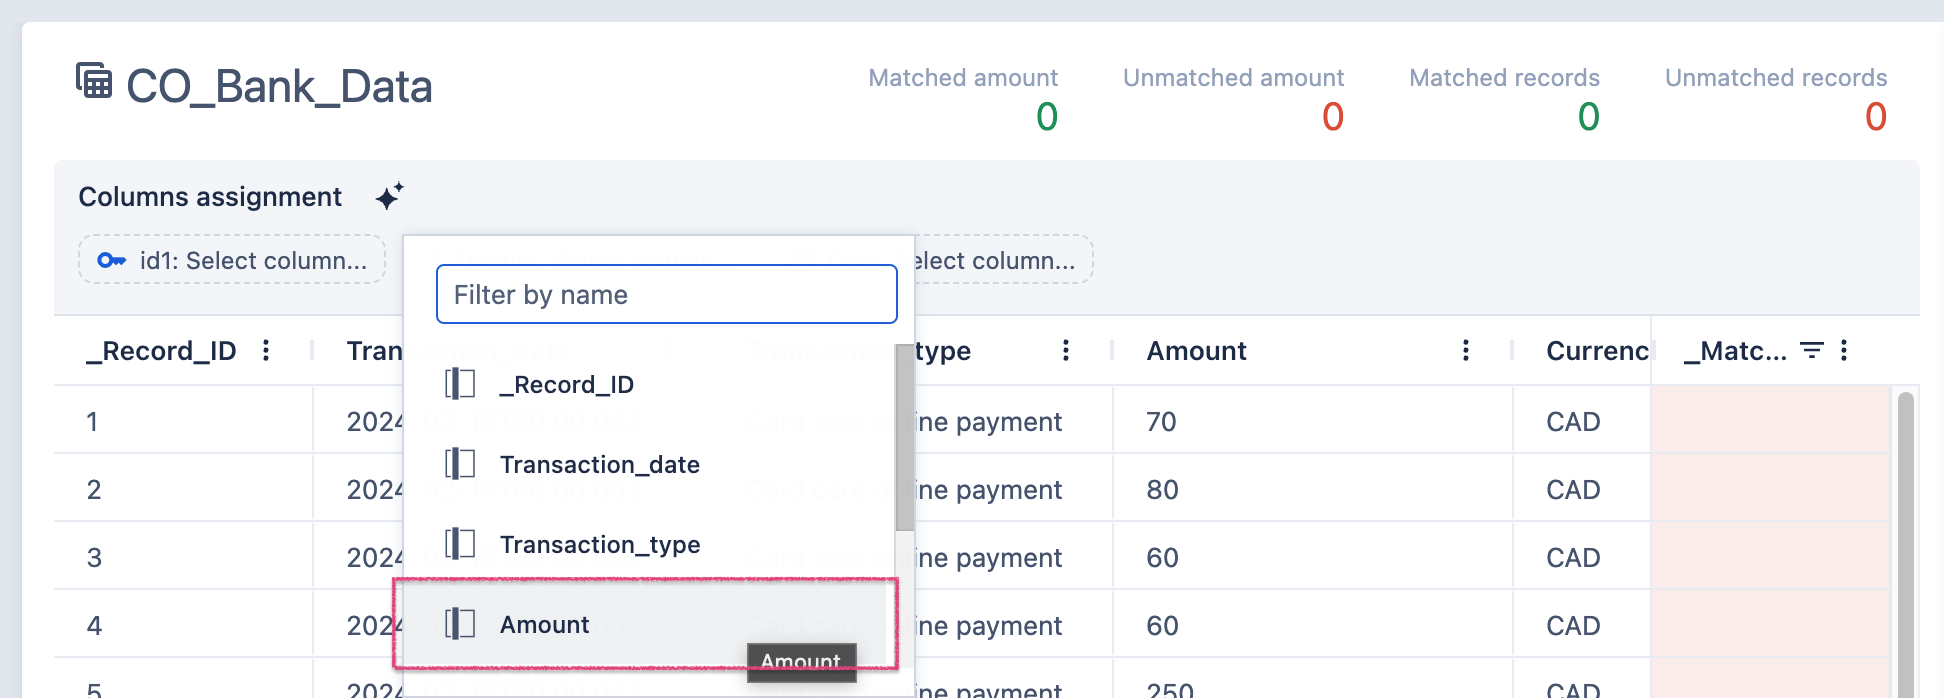Click the _Record_ID column header
Image resolution: width=1944 pixels, height=698 pixels.
[x=161, y=350]
